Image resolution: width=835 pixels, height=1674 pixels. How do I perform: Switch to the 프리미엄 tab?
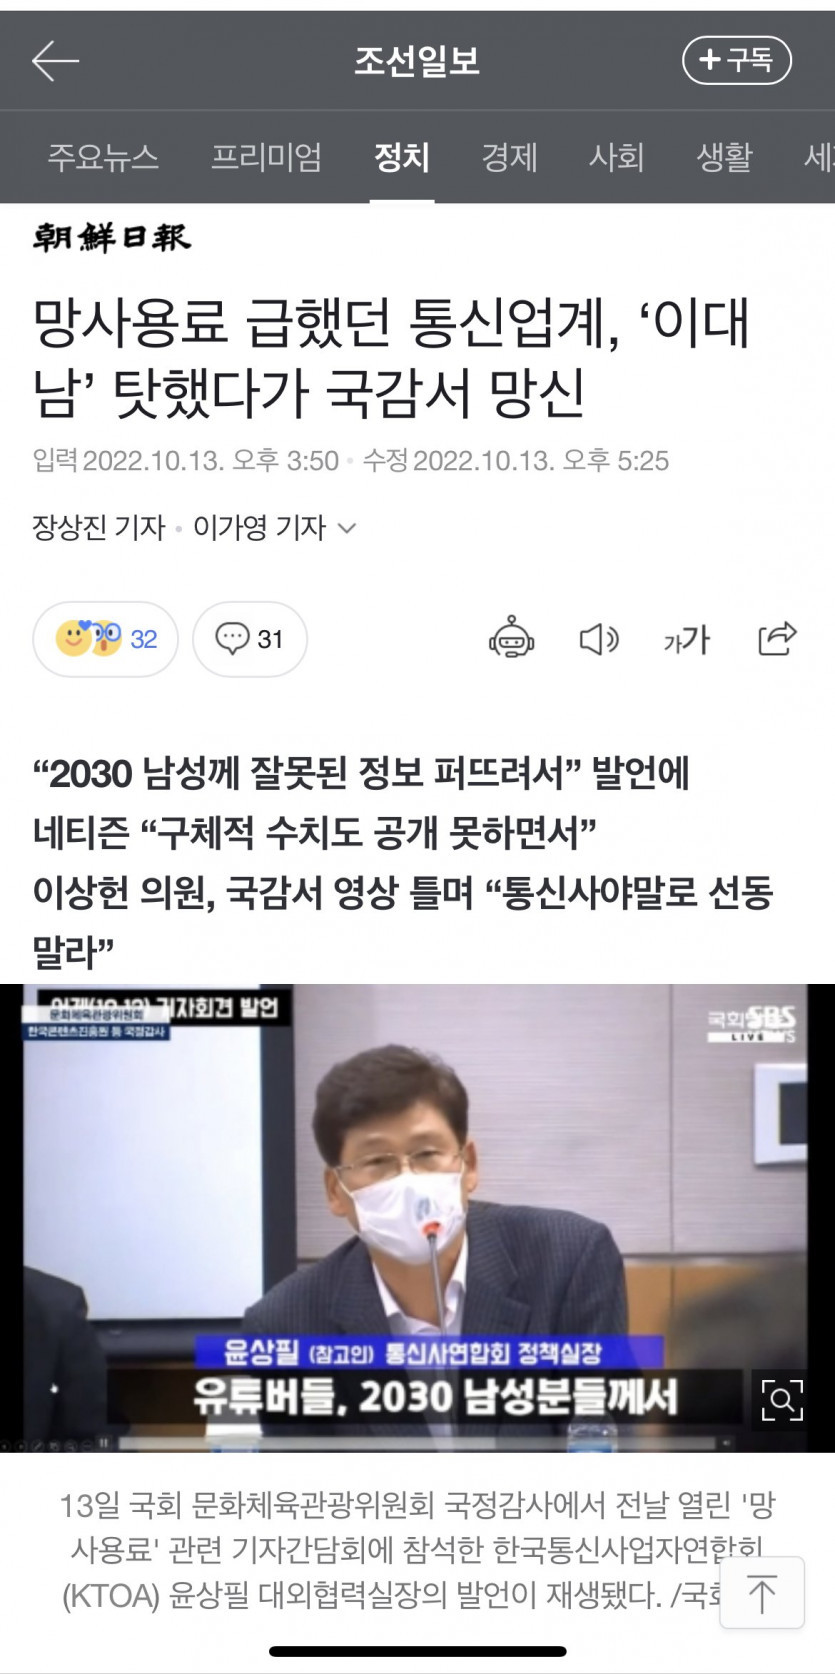(x=266, y=157)
